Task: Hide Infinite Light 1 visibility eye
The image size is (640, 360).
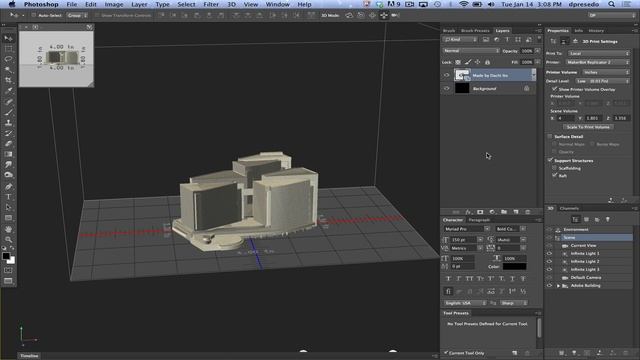Action: (549, 253)
